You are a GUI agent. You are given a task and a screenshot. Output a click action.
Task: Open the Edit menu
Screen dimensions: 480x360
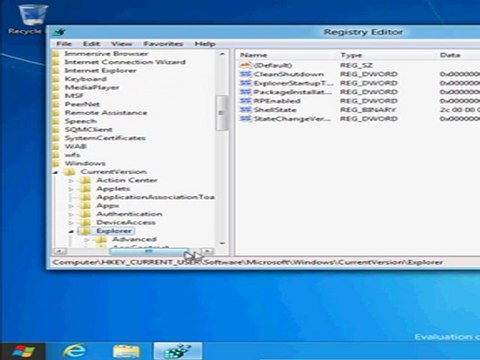(91, 44)
